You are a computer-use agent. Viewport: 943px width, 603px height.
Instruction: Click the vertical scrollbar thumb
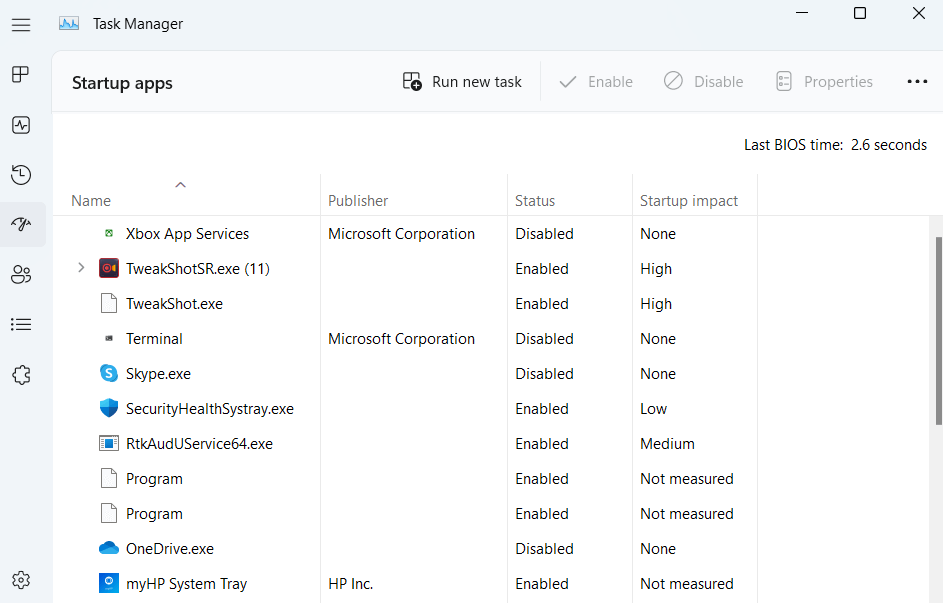point(938,331)
